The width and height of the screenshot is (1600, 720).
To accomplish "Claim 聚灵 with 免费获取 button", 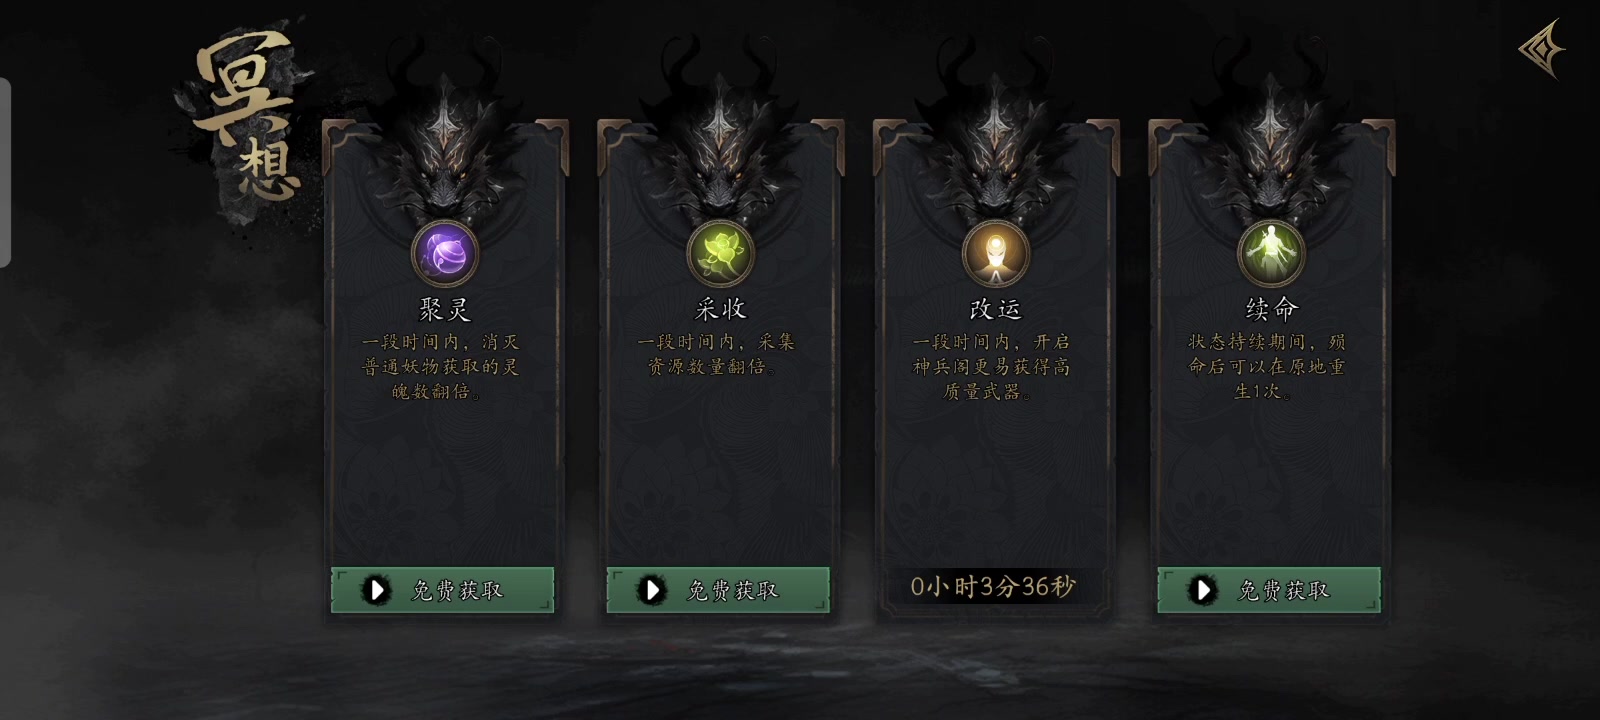I will 442,590.
